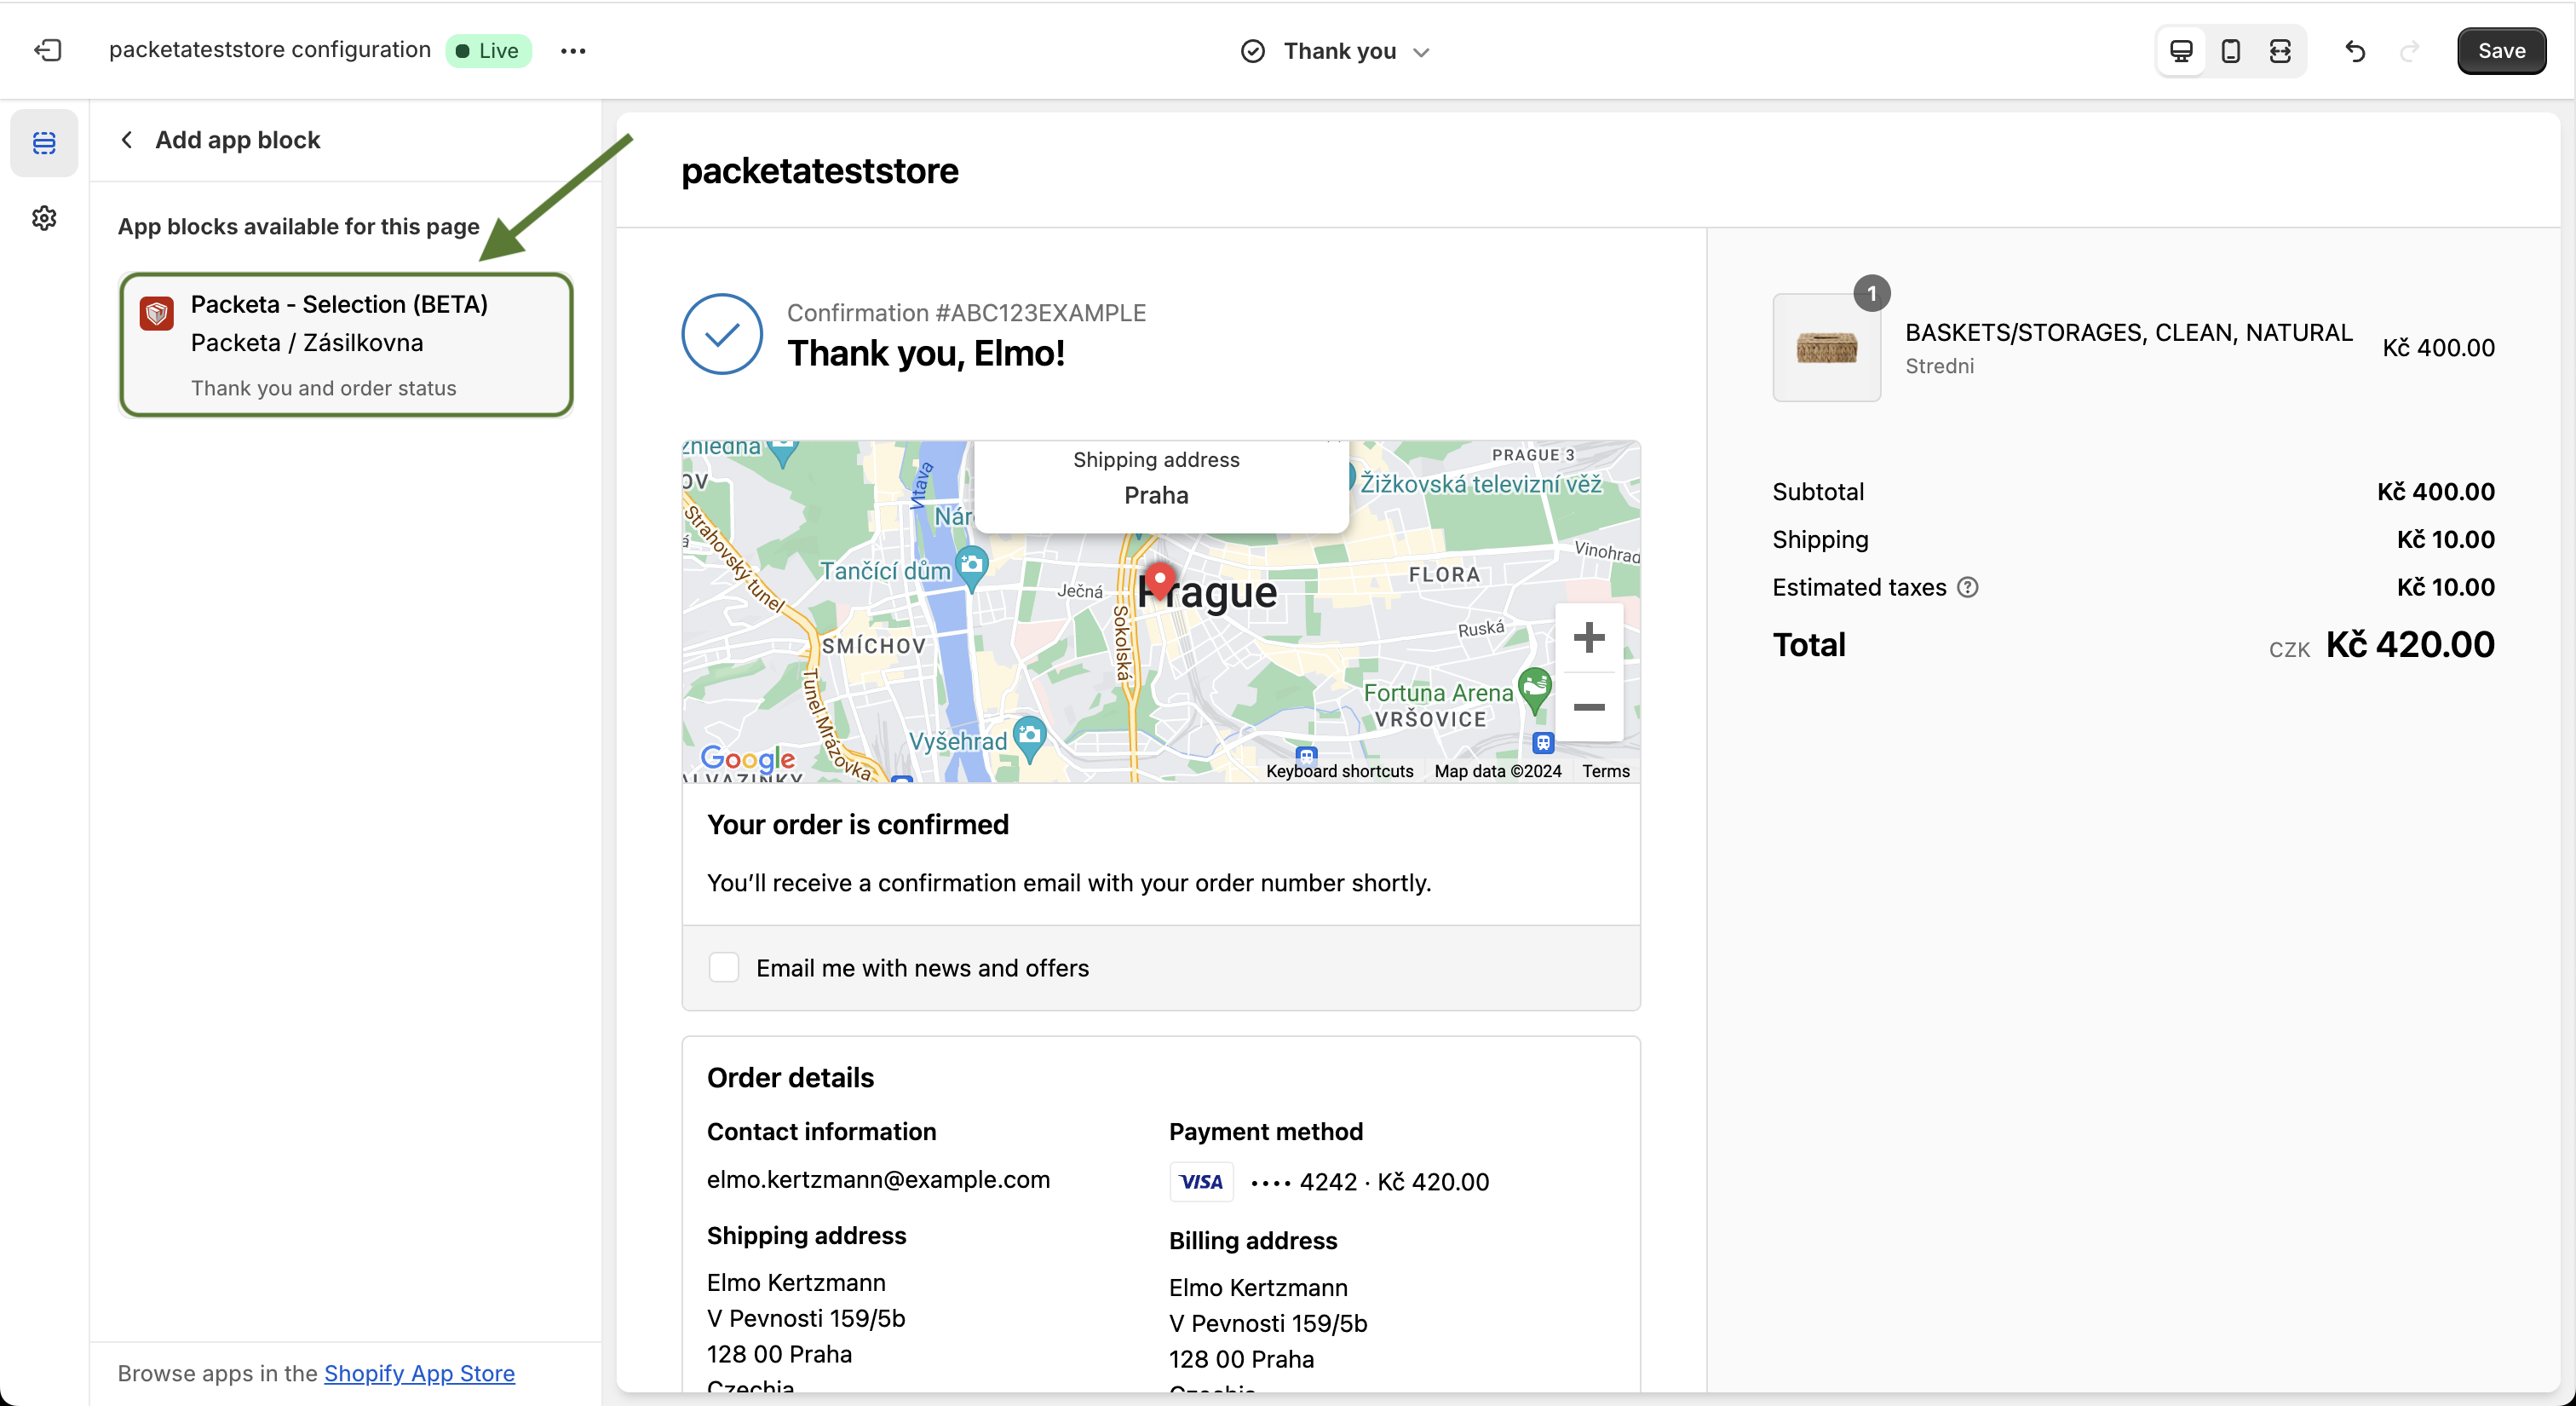The image size is (2576, 1406).
Task: Switch to desktop preview icon
Action: (2181, 51)
